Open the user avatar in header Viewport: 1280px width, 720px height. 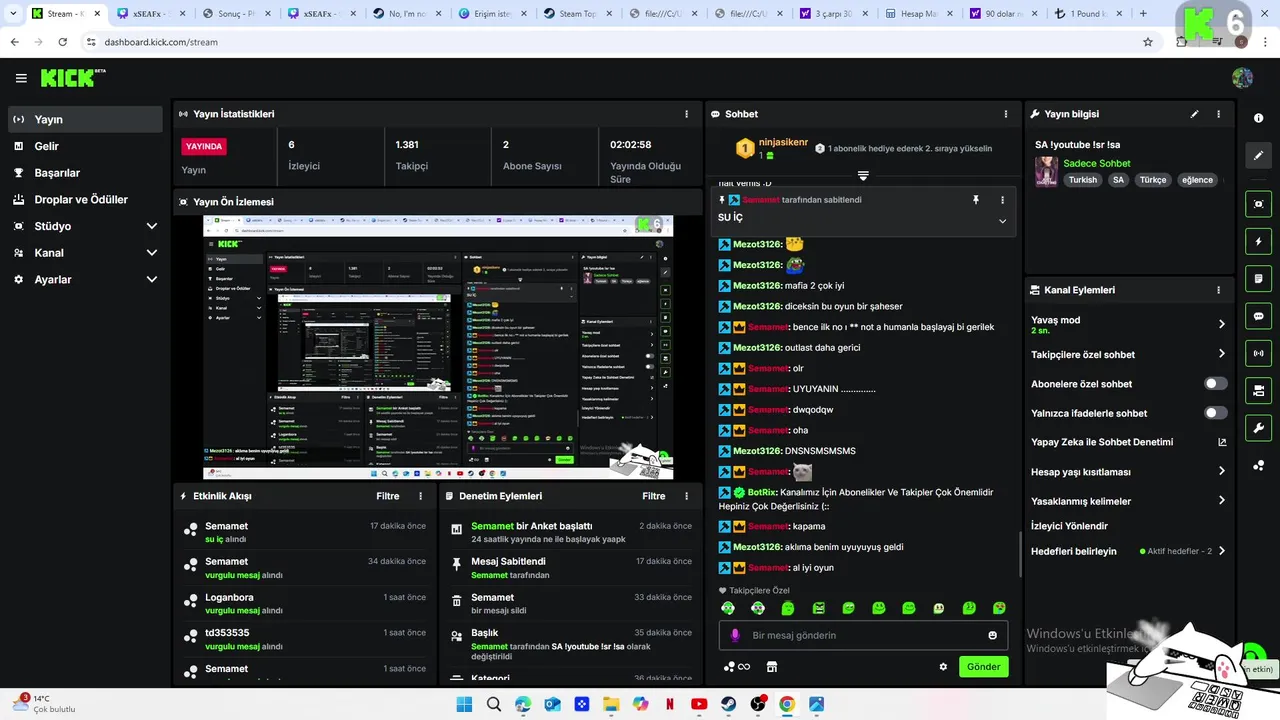coord(1243,78)
